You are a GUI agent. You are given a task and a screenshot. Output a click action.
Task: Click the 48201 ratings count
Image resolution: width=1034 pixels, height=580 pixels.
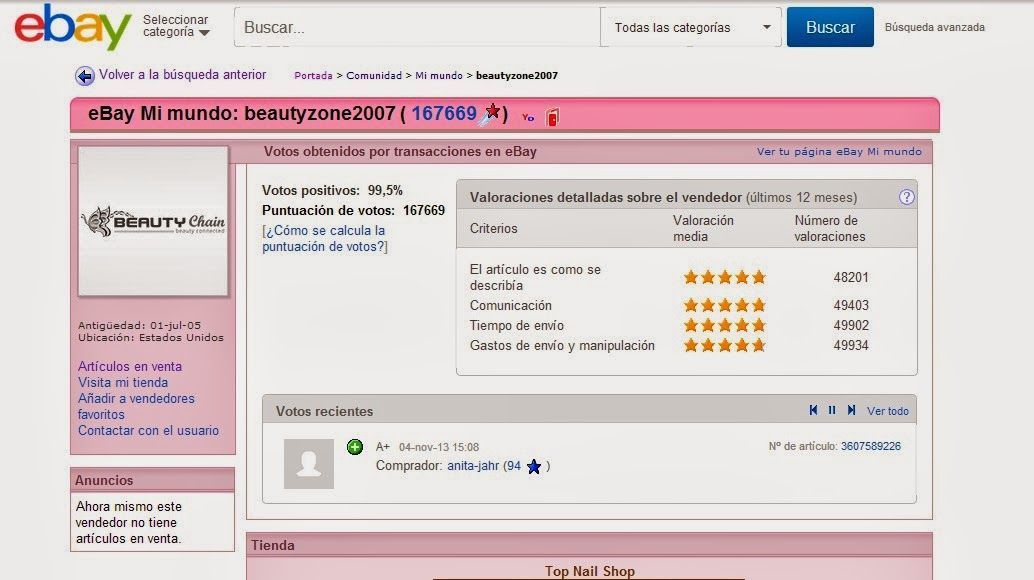pos(851,277)
